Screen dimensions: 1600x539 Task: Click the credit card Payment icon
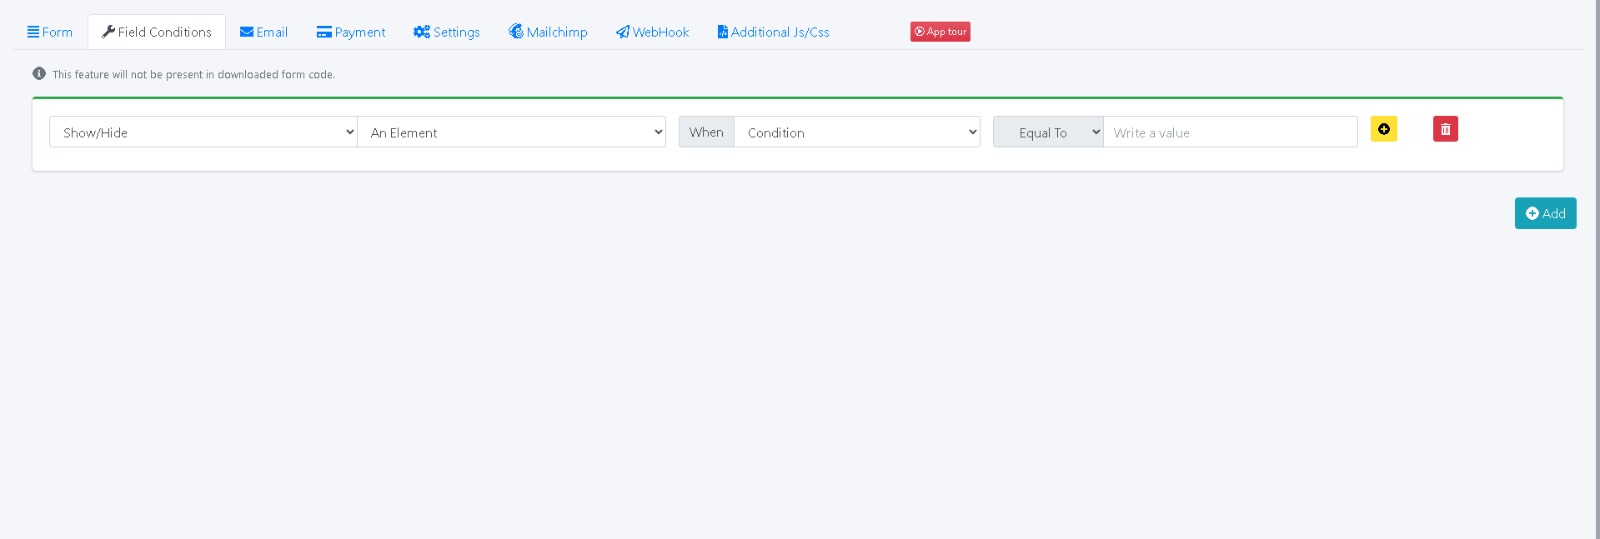(324, 32)
